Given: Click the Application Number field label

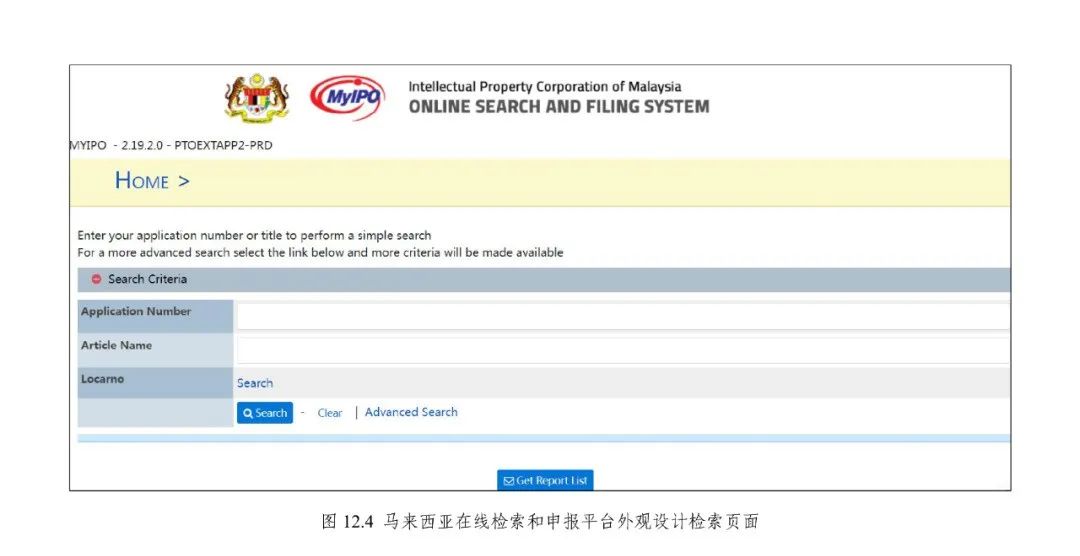Looking at the screenshot, I should tap(136, 312).
